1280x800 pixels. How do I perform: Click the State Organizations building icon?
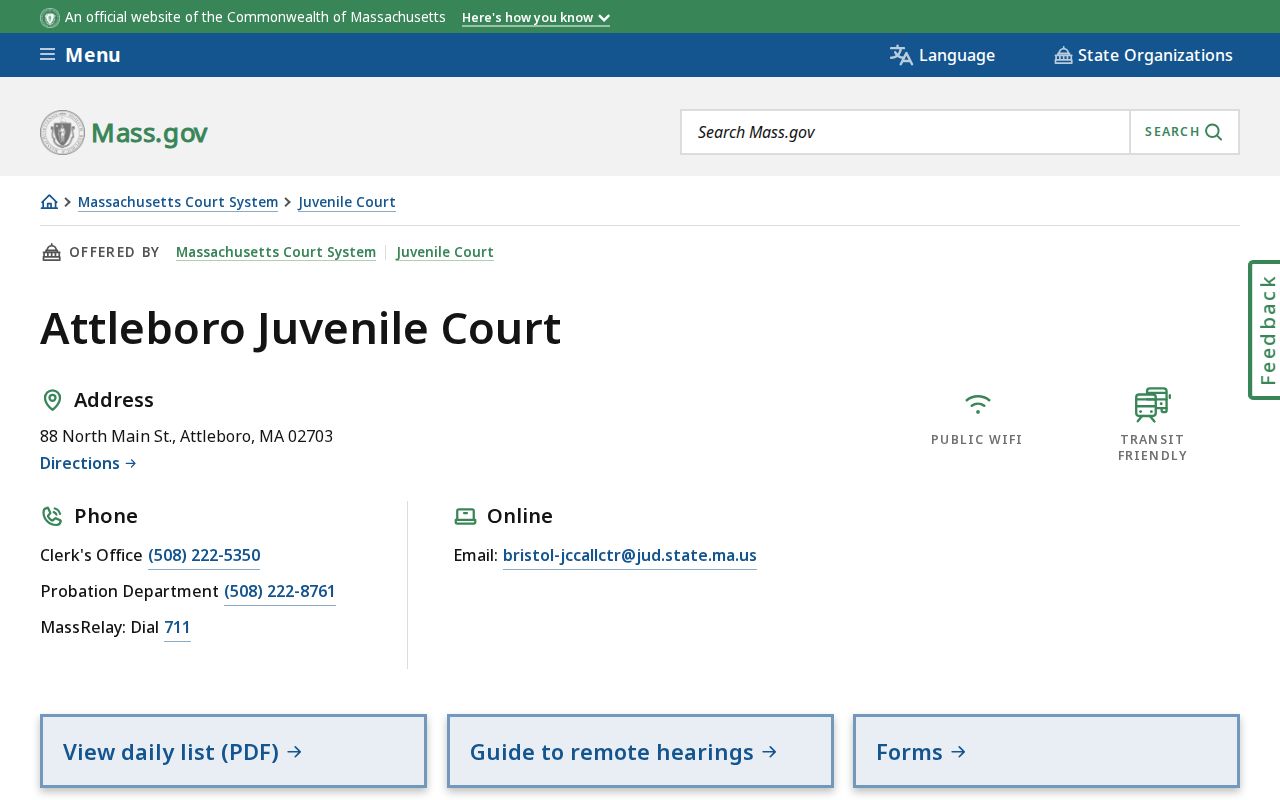(1063, 55)
